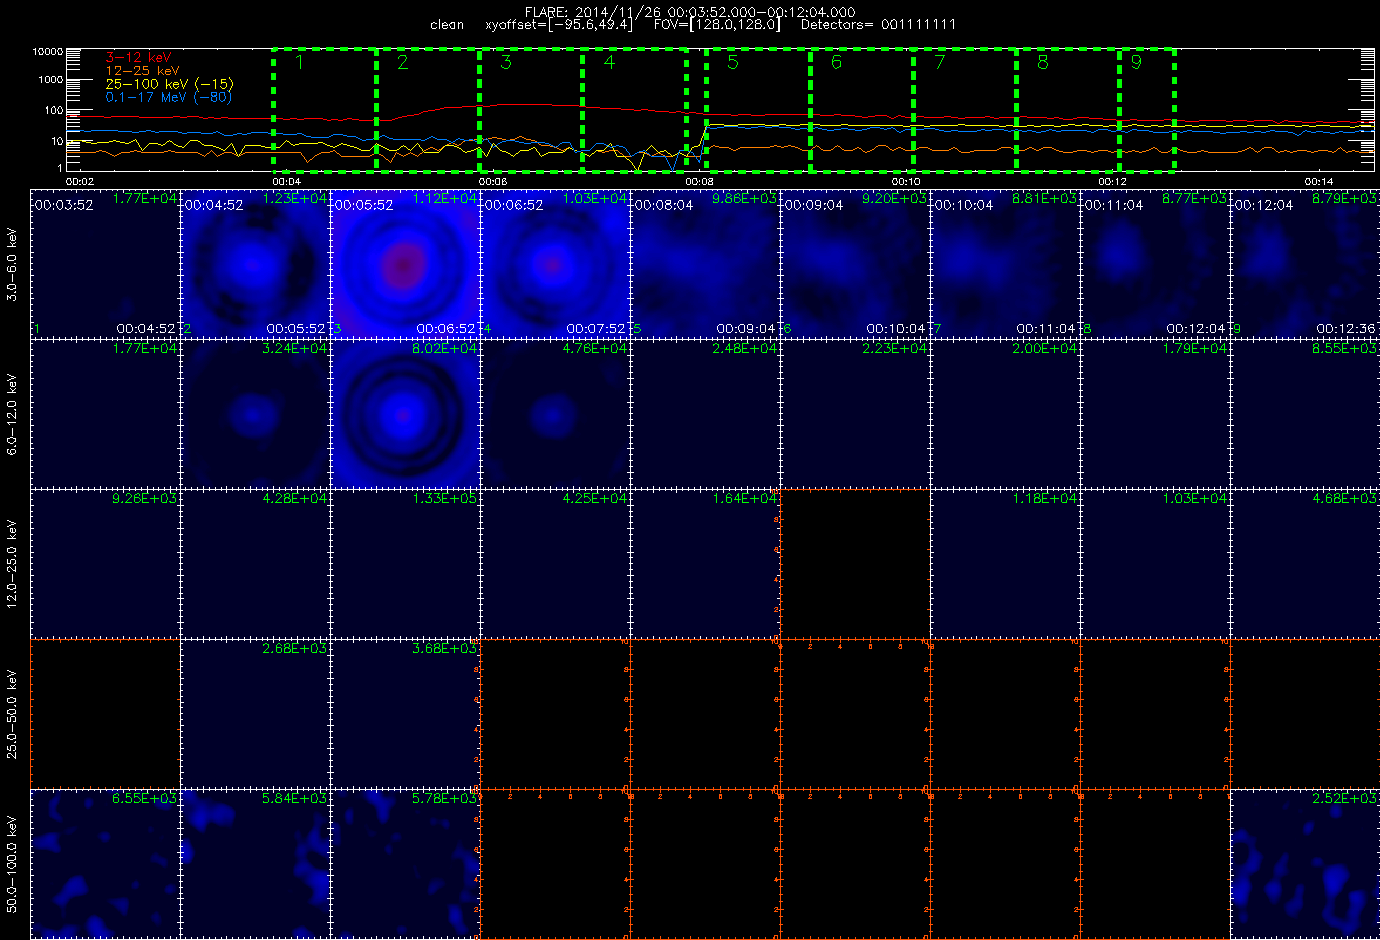Screen dimensions: 1380x940
Task: Select the '00:08:04' start time label
Action: (663, 205)
